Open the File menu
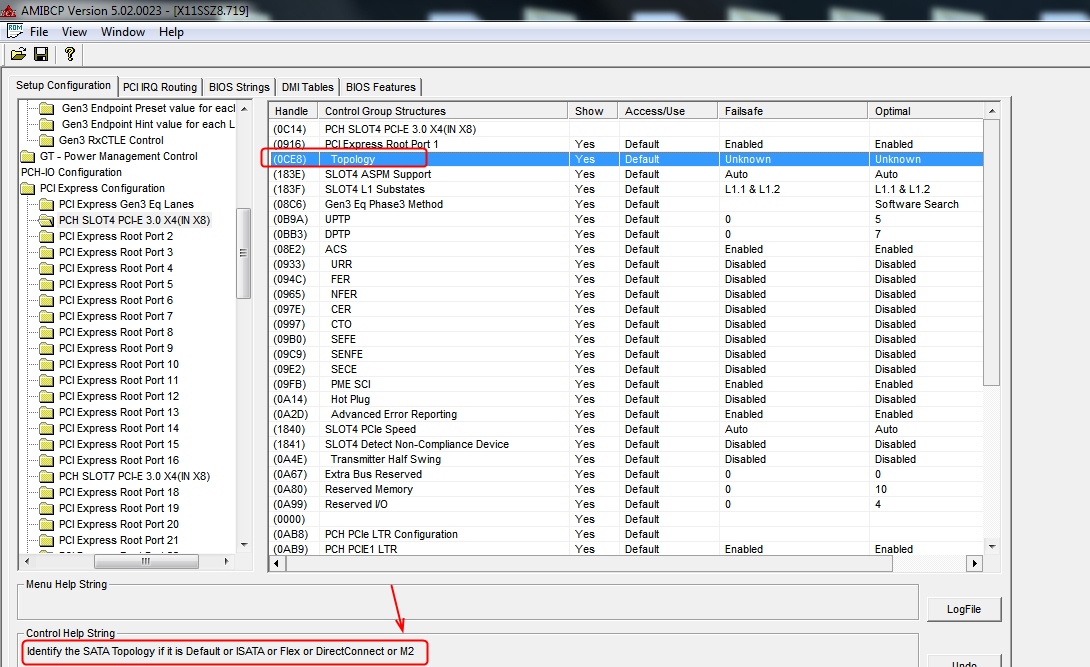Screen dimensions: 1090x667 (39, 32)
